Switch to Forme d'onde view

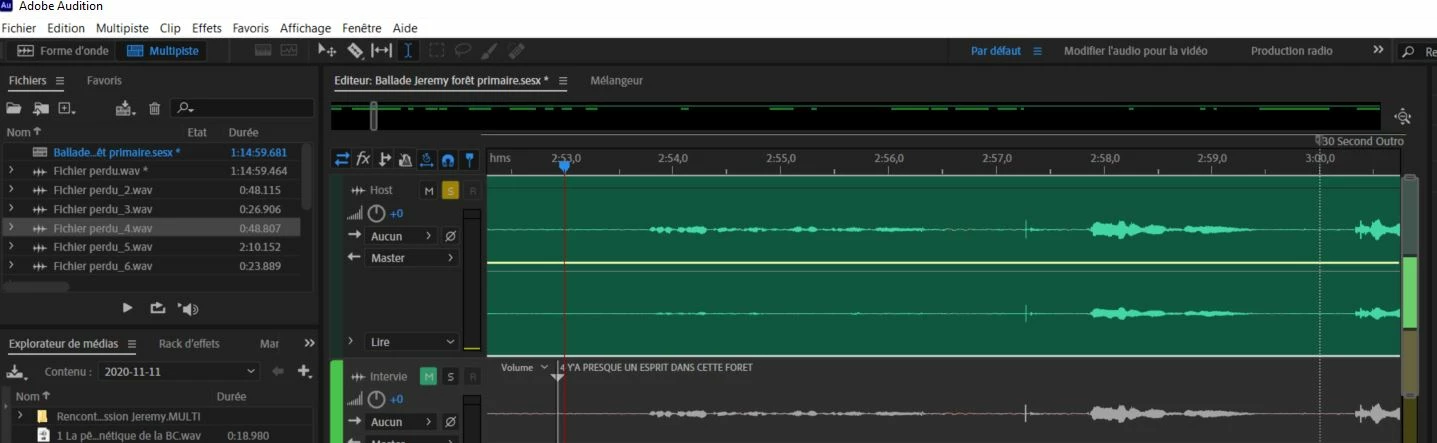point(61,51)
